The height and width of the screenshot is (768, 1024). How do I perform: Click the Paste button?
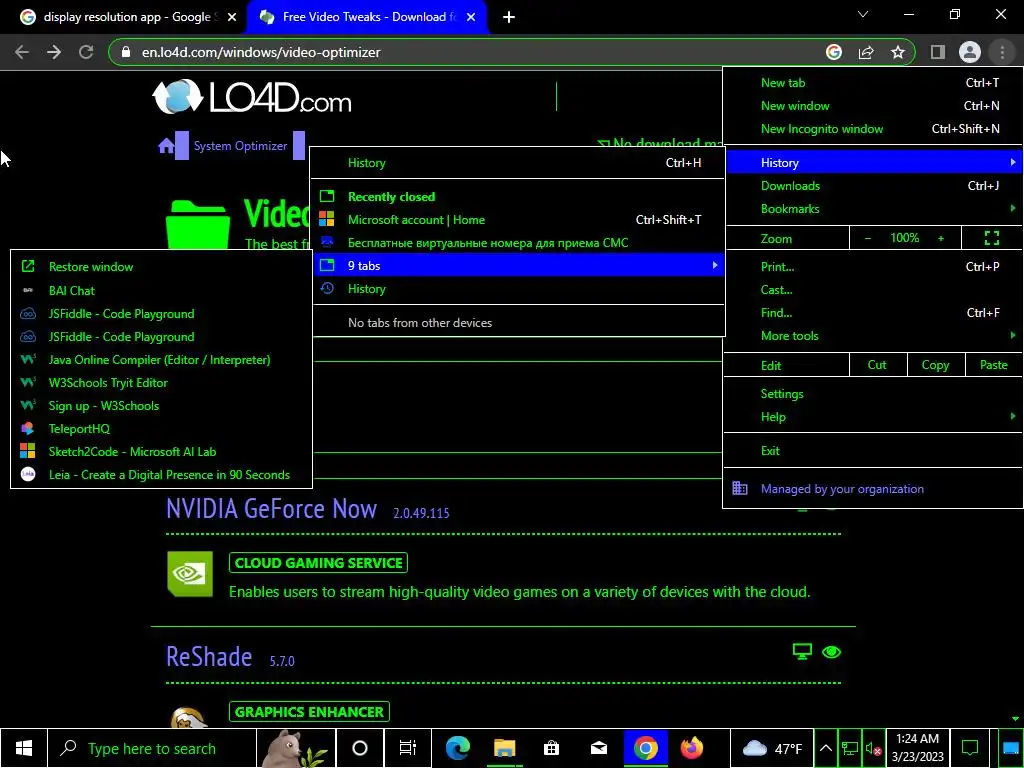coord(993,365)
